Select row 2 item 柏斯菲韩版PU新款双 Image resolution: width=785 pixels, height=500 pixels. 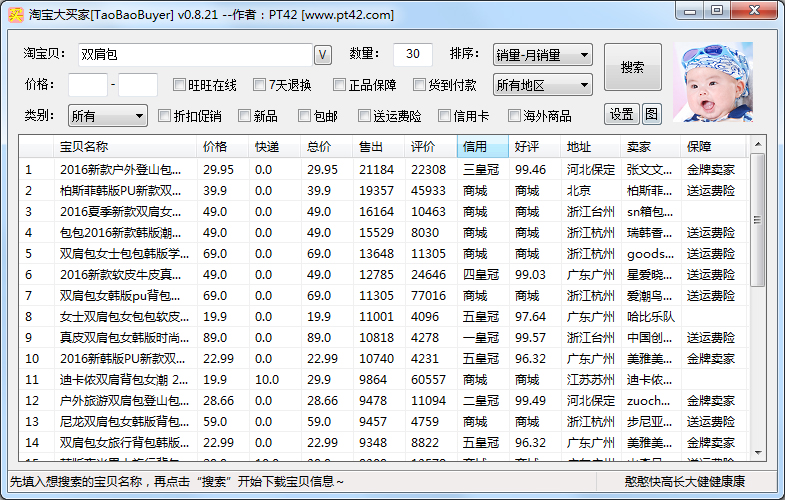click(384, 191)
